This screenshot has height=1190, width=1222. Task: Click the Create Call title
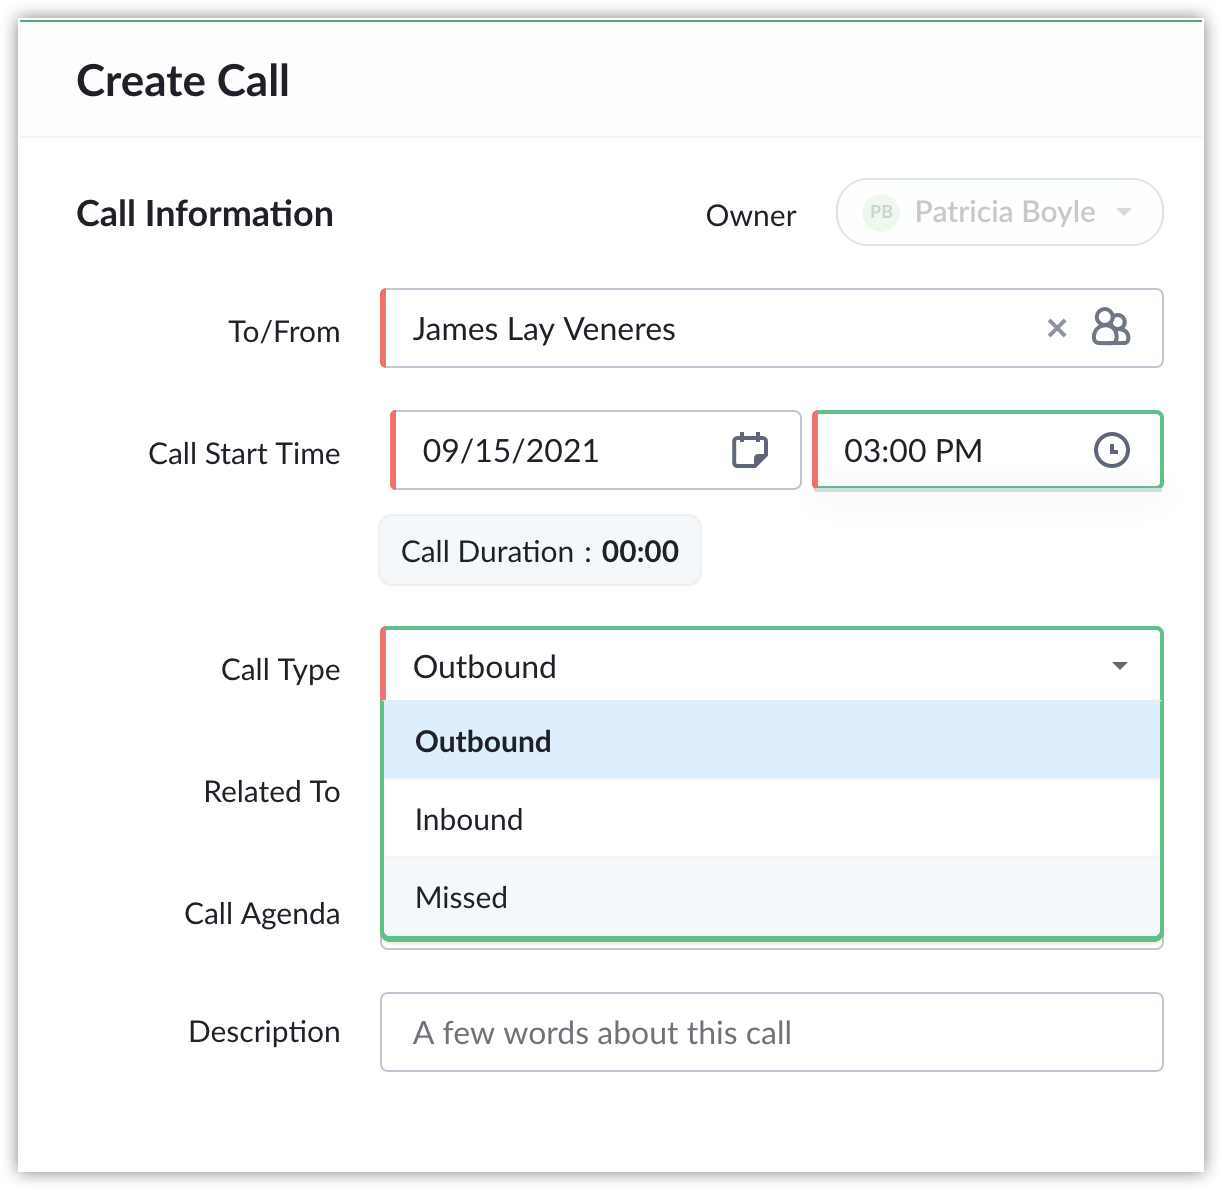(183, 81)
